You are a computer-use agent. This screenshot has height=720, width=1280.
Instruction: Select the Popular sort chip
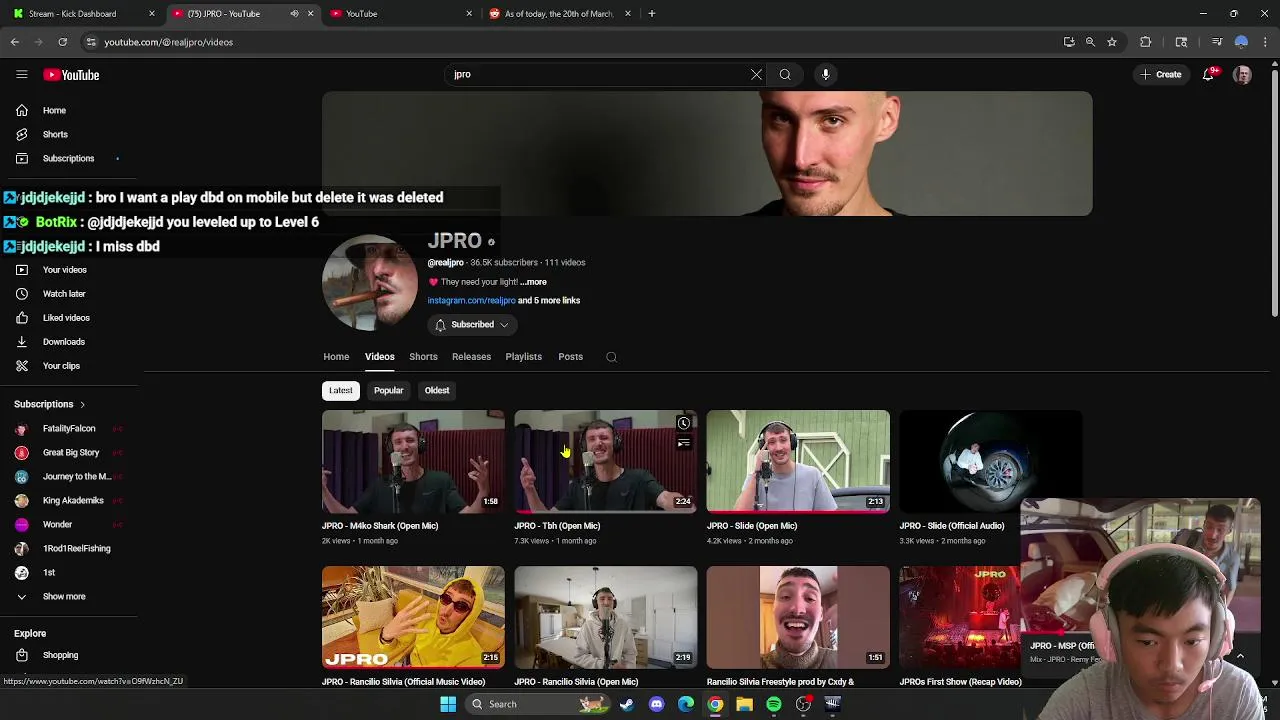(388, 391)
